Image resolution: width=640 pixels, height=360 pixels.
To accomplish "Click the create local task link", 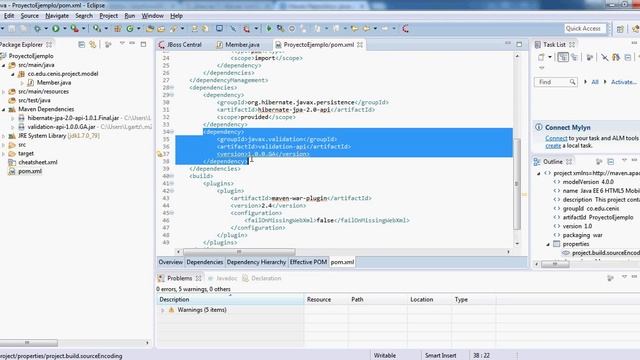I will [x=553, y=146].
